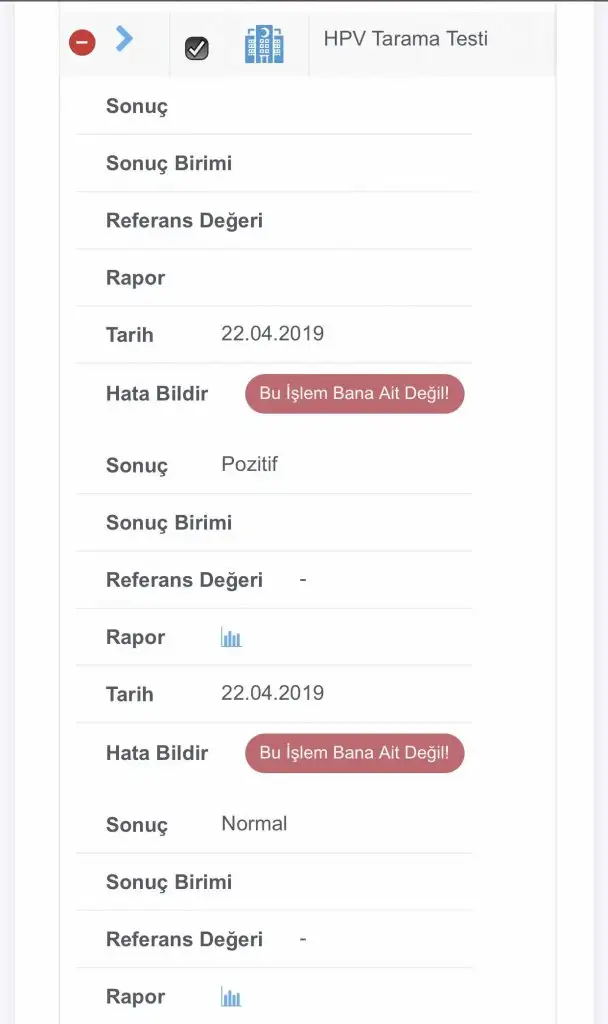Select the HPV Tarama Testi title
Image resolution: width=608 pixels, height=1024 pixels.
click(x=405, y=39)
